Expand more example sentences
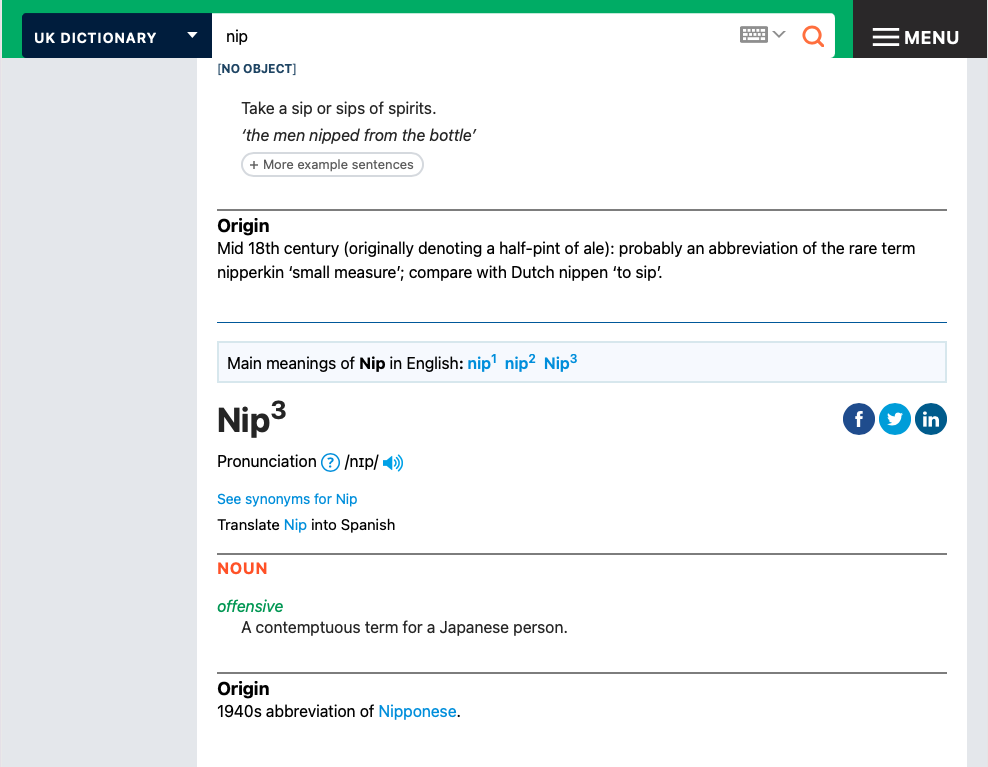The width and height of the screenshot is (988, 767). [x=332, y=164]
